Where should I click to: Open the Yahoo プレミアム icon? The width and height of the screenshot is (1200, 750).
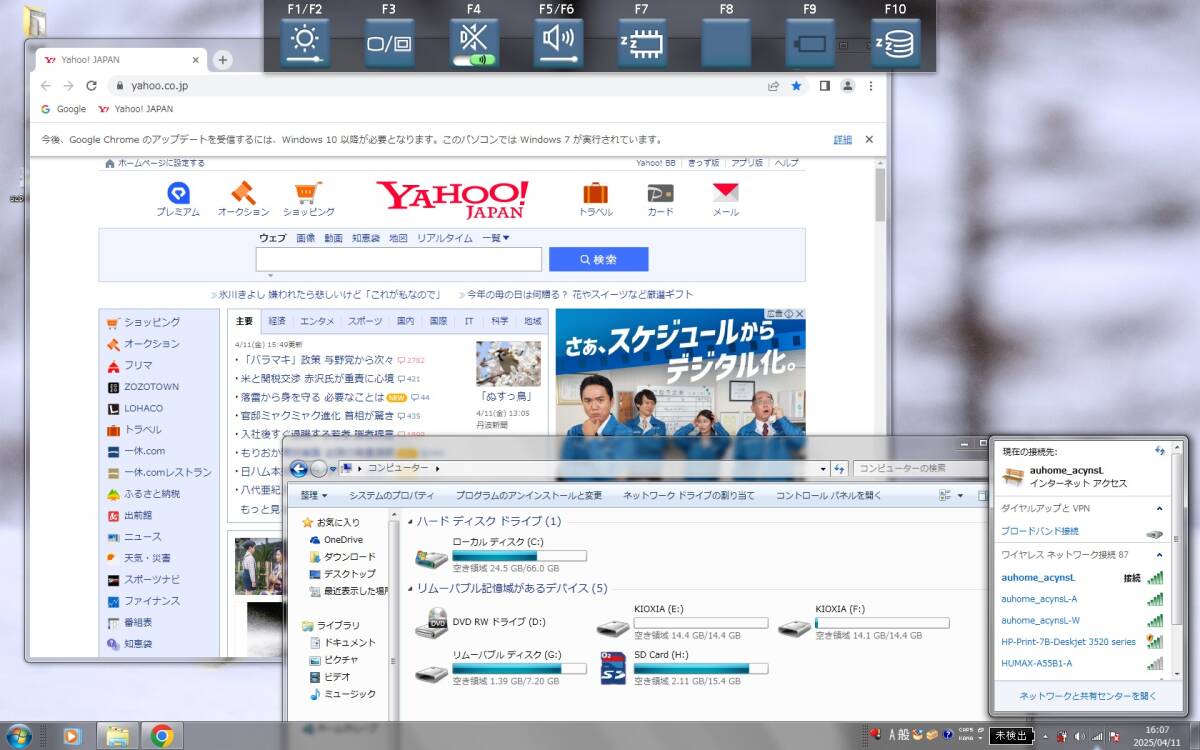(178, 199)
